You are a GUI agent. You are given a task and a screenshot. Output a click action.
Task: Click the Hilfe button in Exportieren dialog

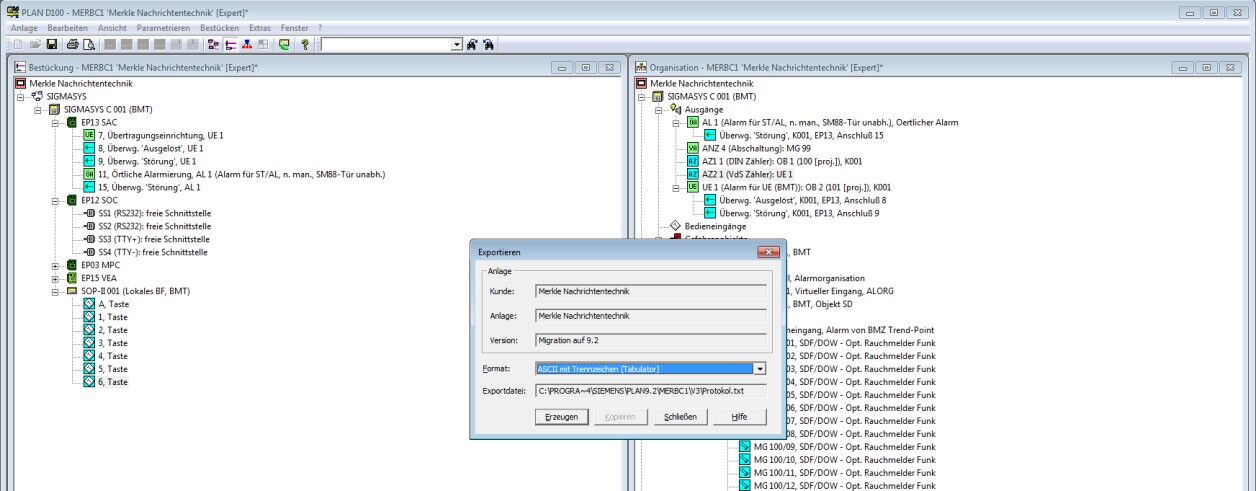pos(739,417)
